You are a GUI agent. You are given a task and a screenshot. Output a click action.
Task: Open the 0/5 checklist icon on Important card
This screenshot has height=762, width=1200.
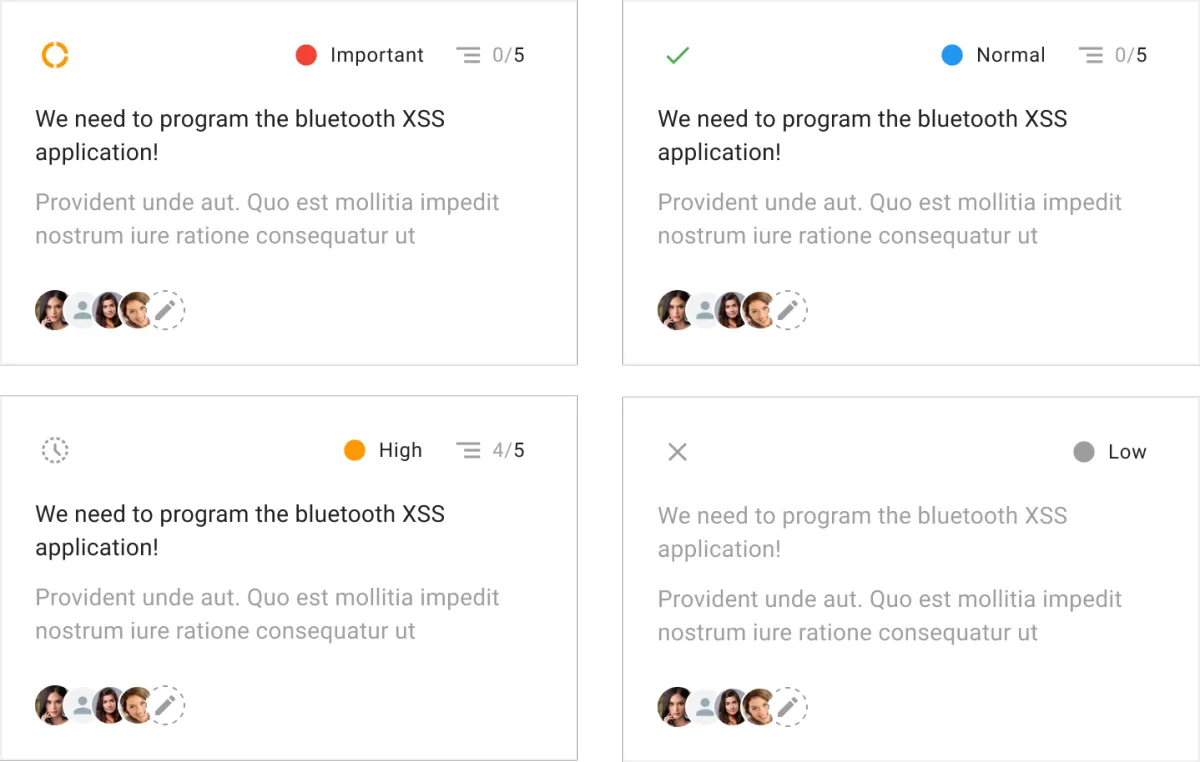(468, 55)
